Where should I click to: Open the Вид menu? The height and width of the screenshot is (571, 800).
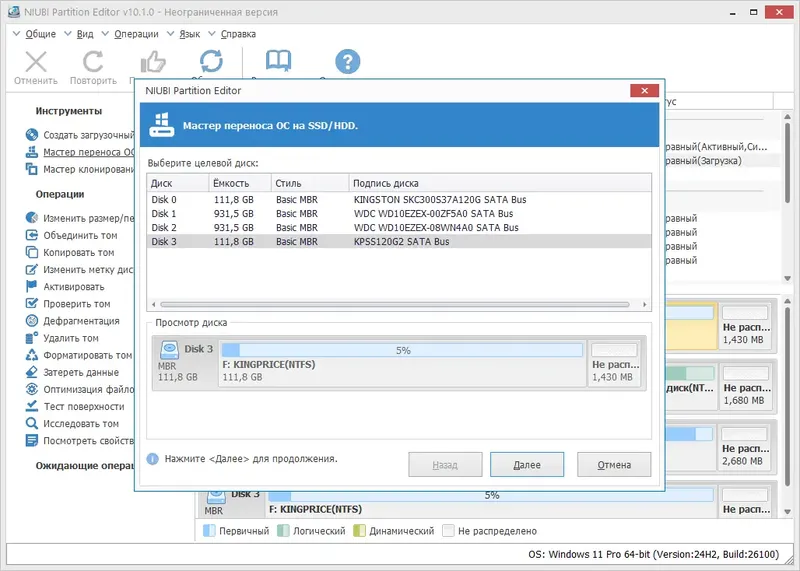(79, 34)
